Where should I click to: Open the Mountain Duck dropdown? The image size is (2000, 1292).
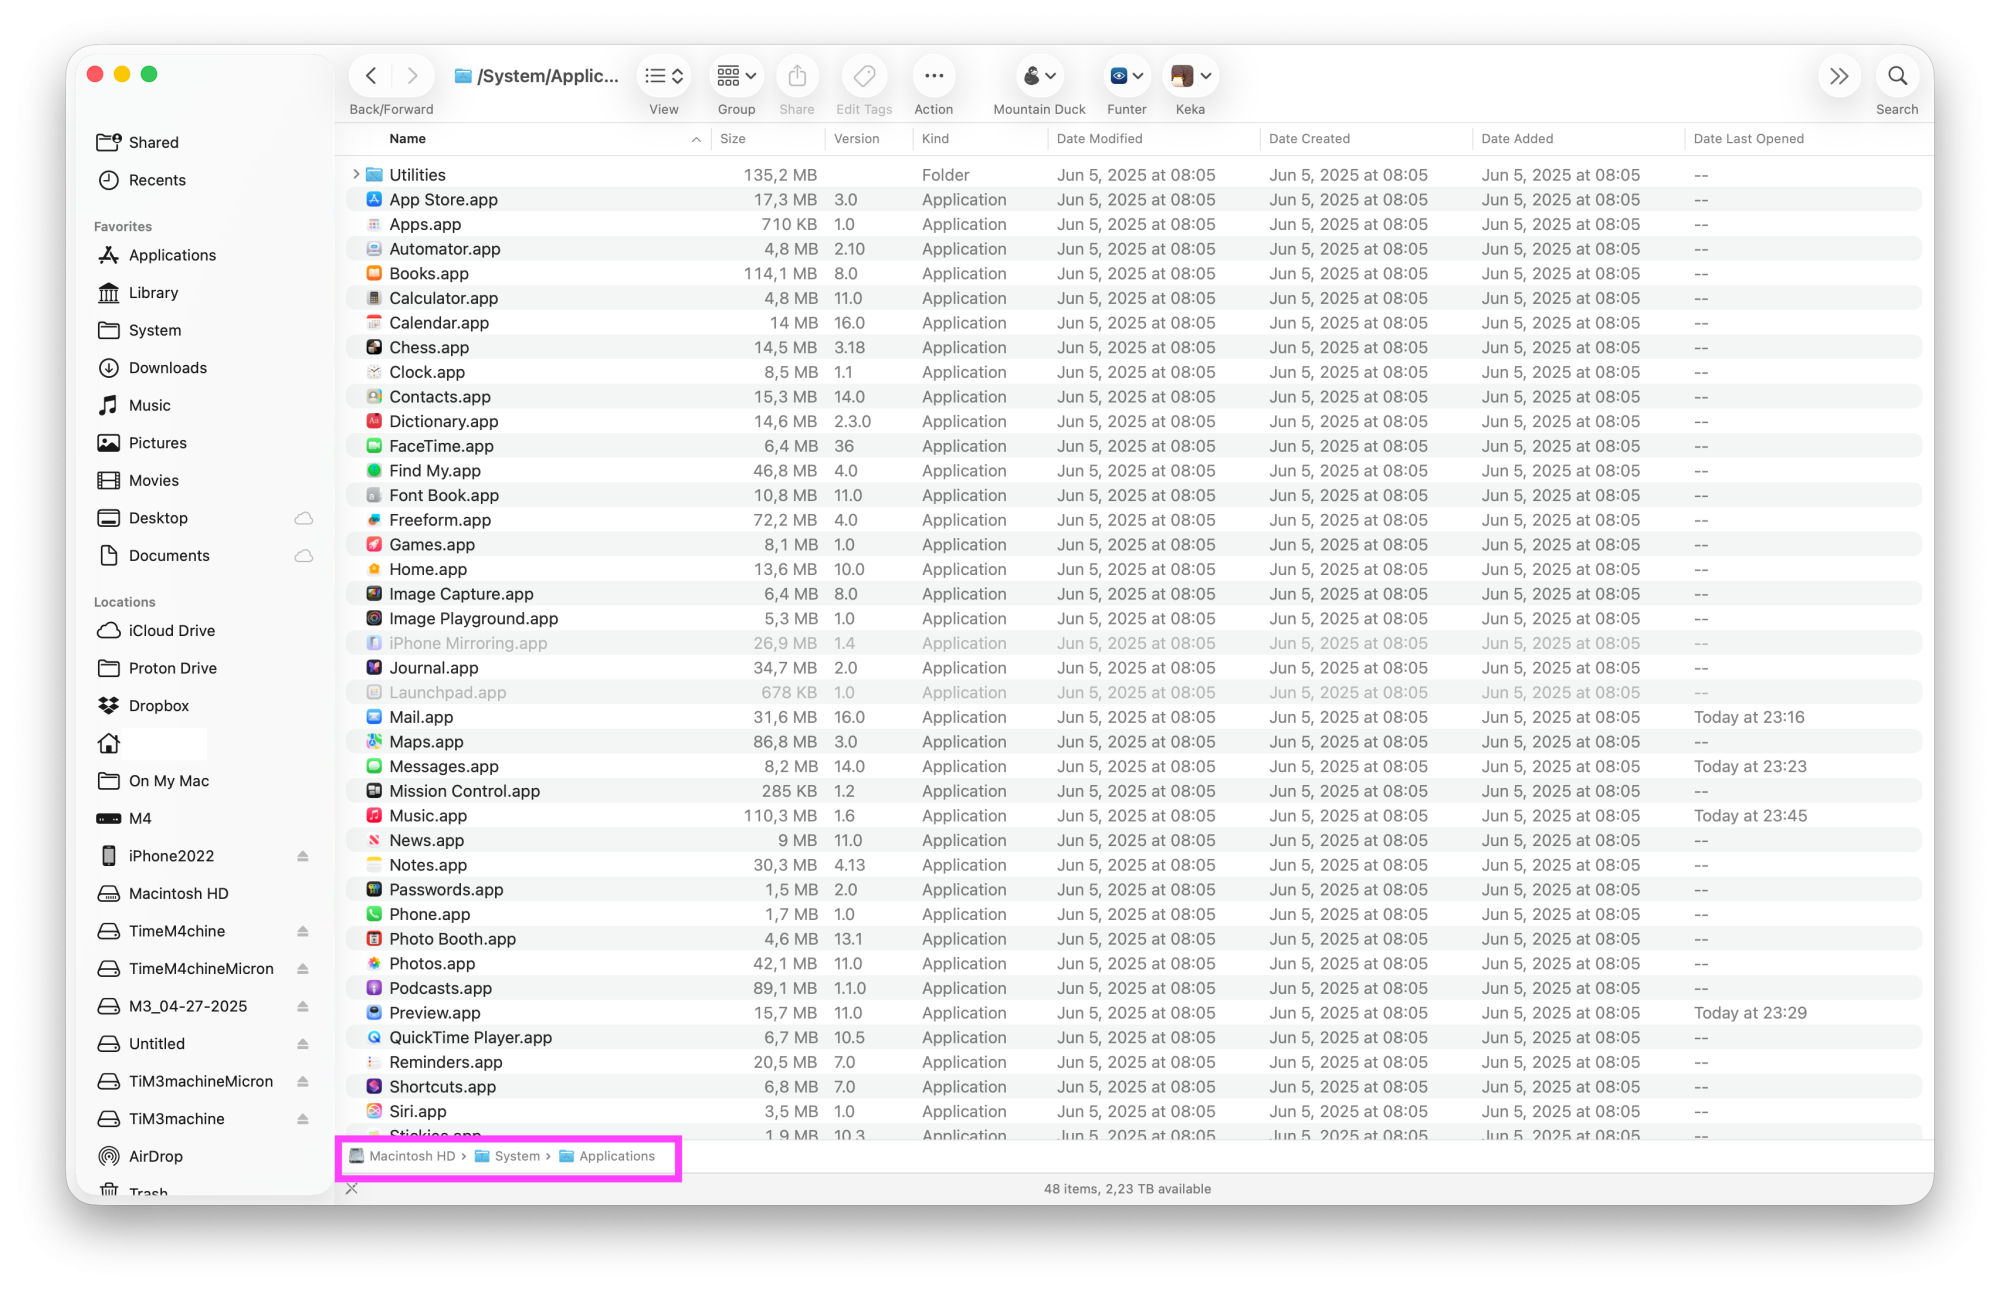click(x=1039, y=77)
